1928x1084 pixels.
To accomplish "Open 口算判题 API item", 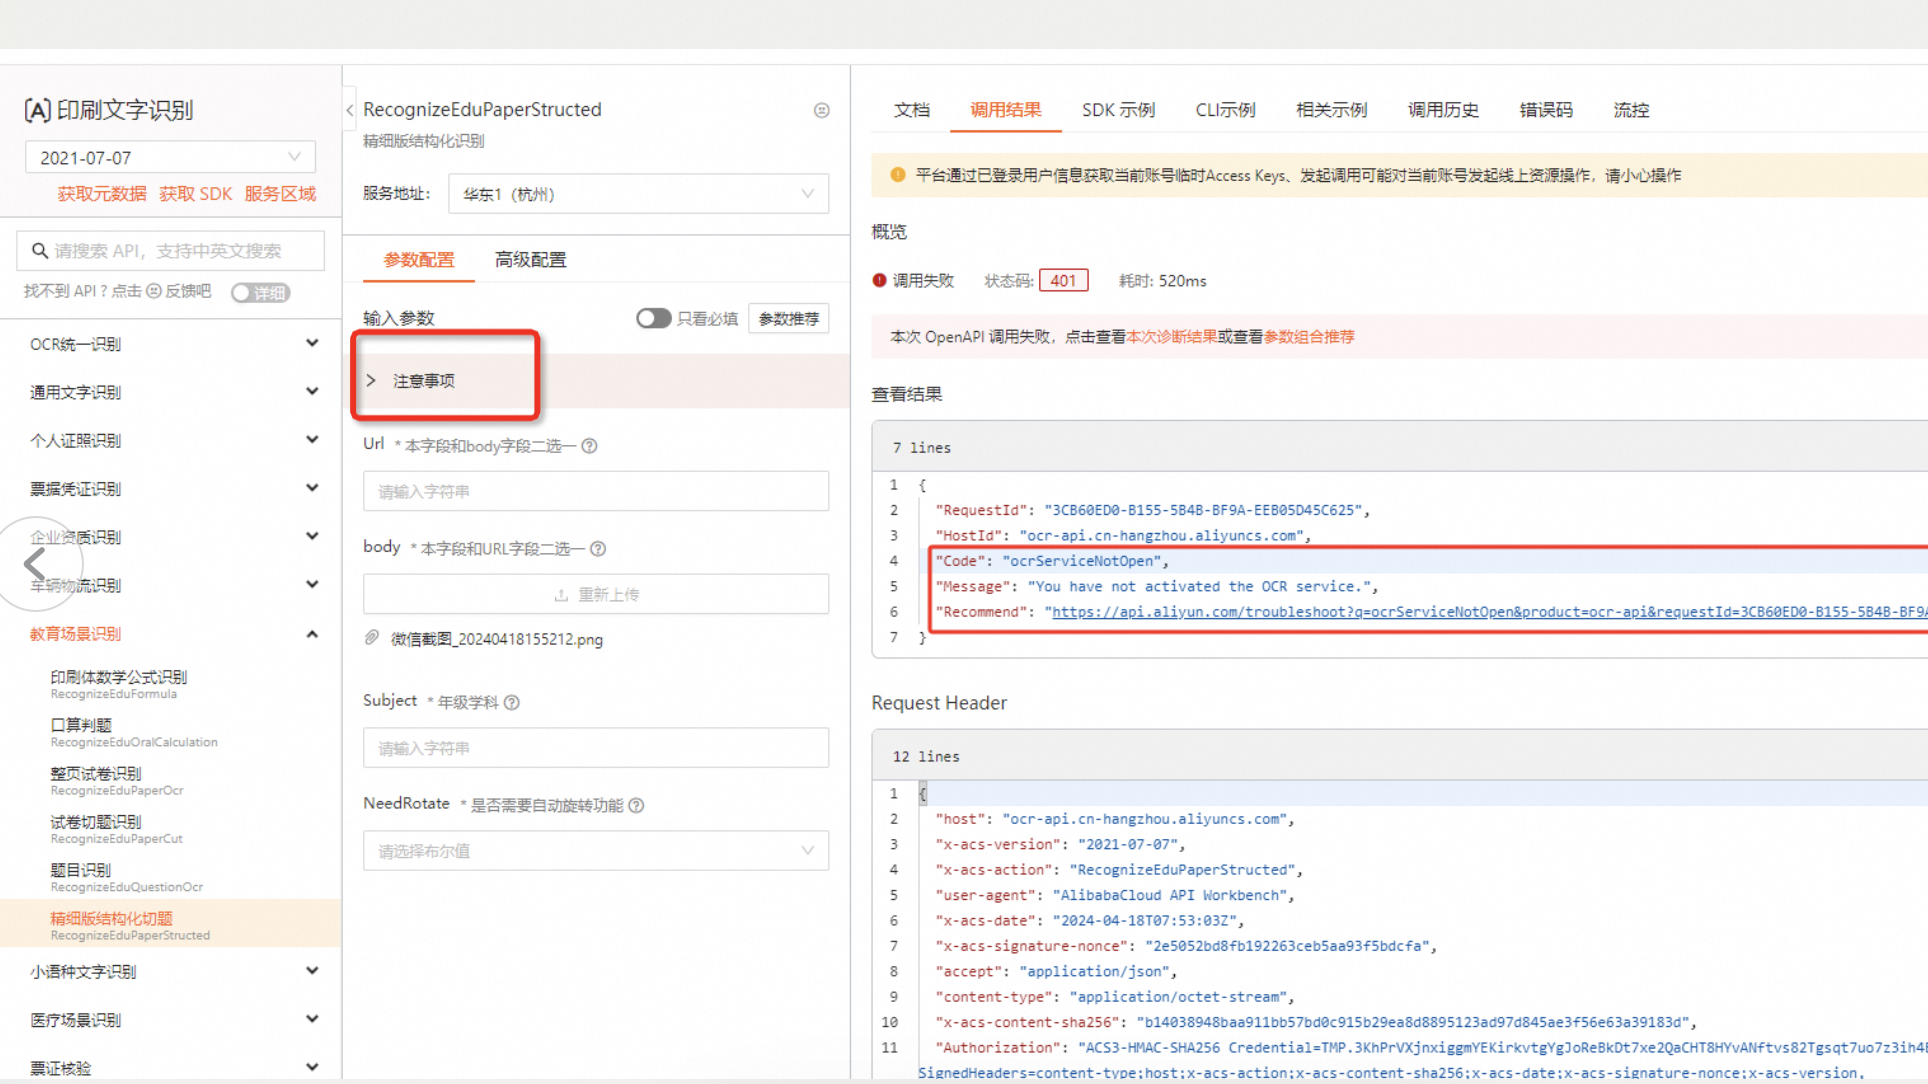I will [x=133, y=732].
